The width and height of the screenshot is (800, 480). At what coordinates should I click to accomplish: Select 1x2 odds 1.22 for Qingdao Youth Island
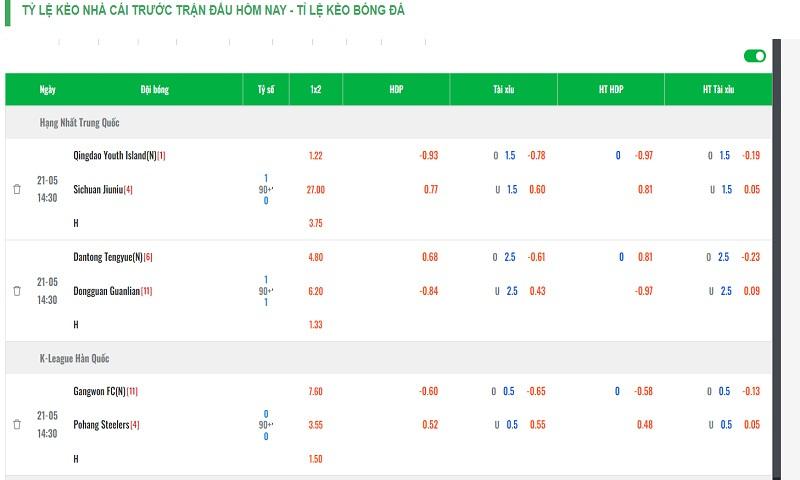click(x=316, y=156)
